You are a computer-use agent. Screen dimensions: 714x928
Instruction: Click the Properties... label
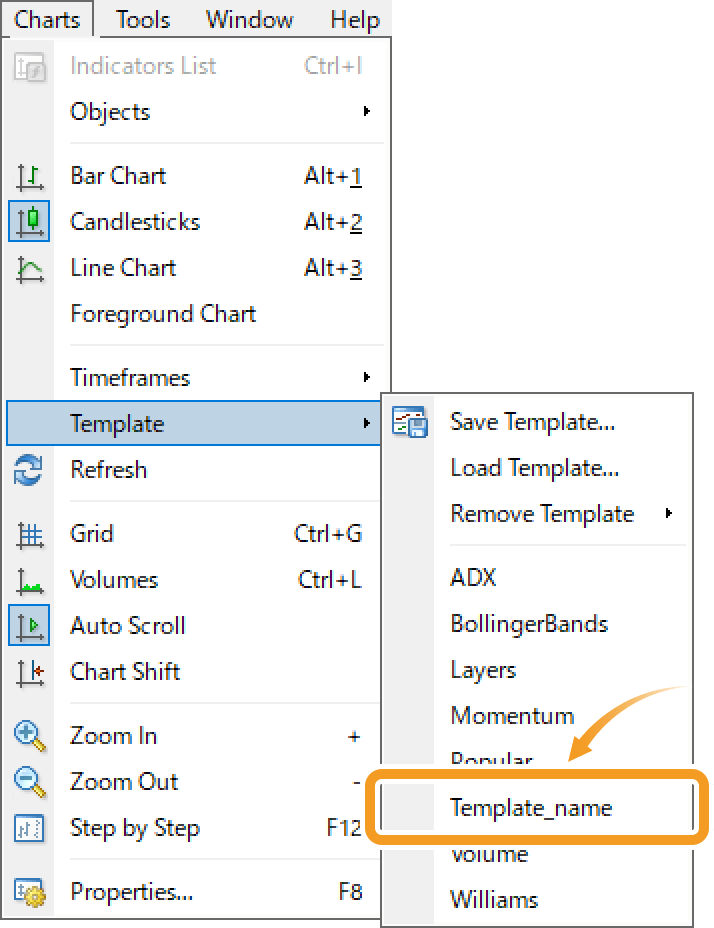[131, 891]
